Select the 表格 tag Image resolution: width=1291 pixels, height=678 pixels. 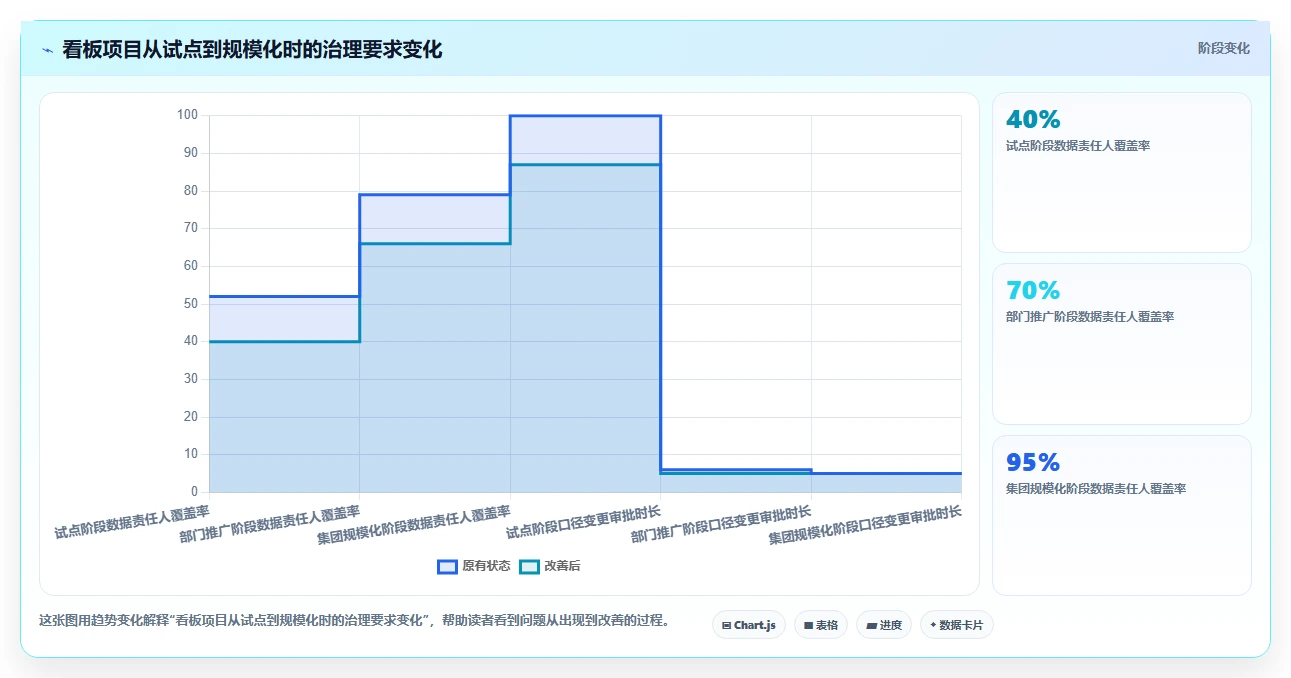point(820,625)
